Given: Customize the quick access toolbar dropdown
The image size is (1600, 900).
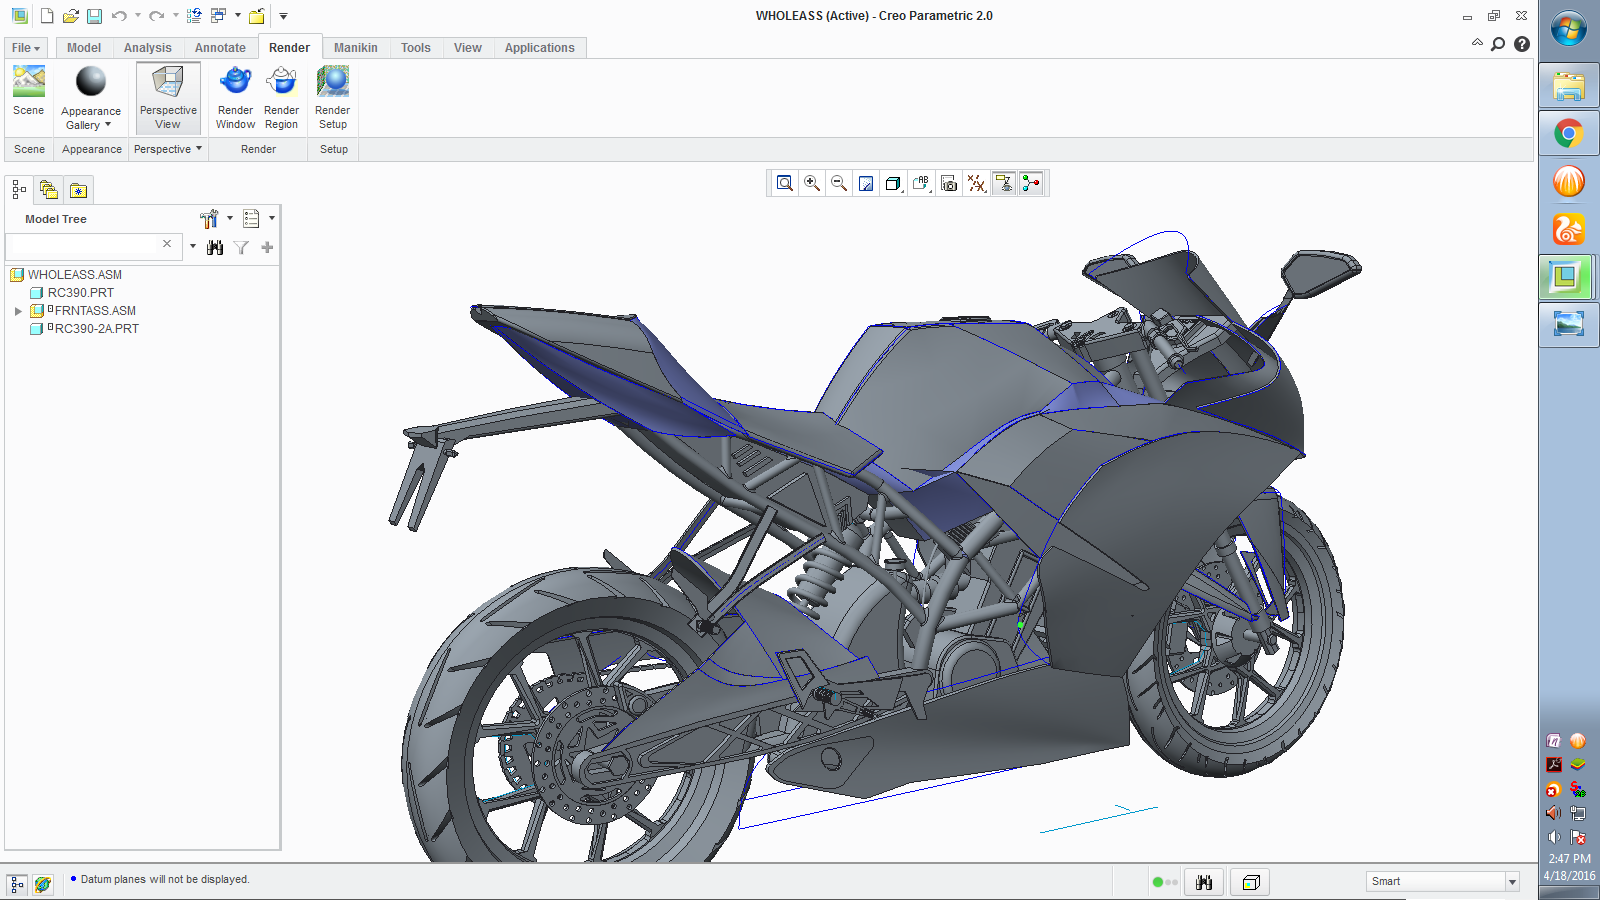Looking at the screenshot, I should pyautogui.click(x=283, y=16).
